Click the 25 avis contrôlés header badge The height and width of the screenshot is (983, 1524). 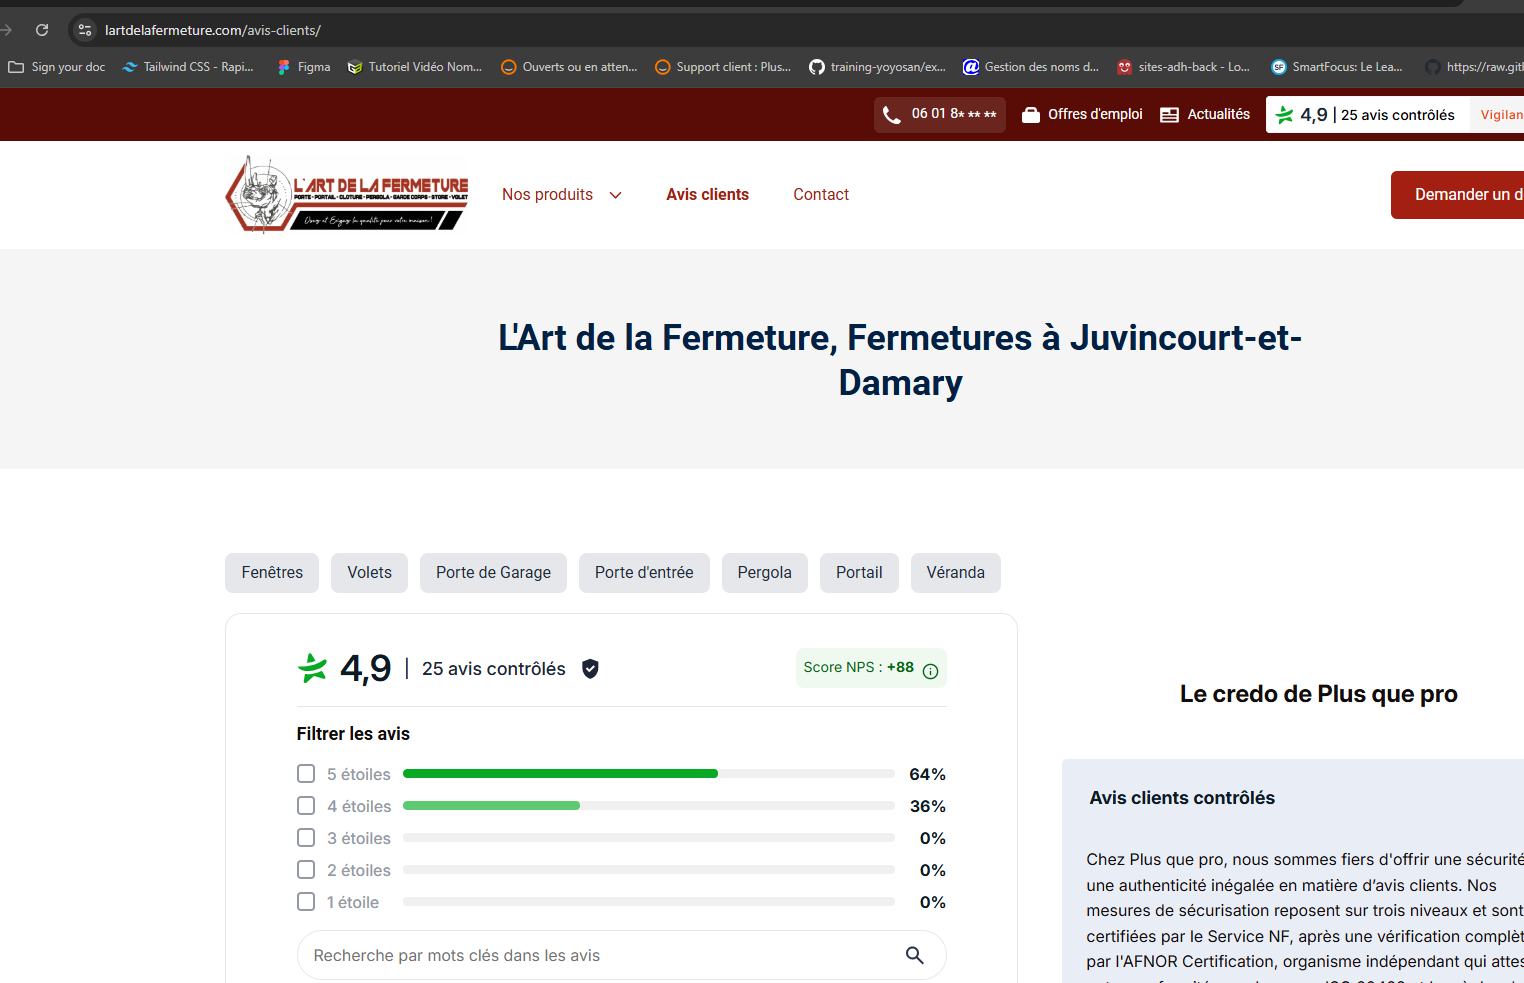pyautogui.click(x=1367, y=115)
